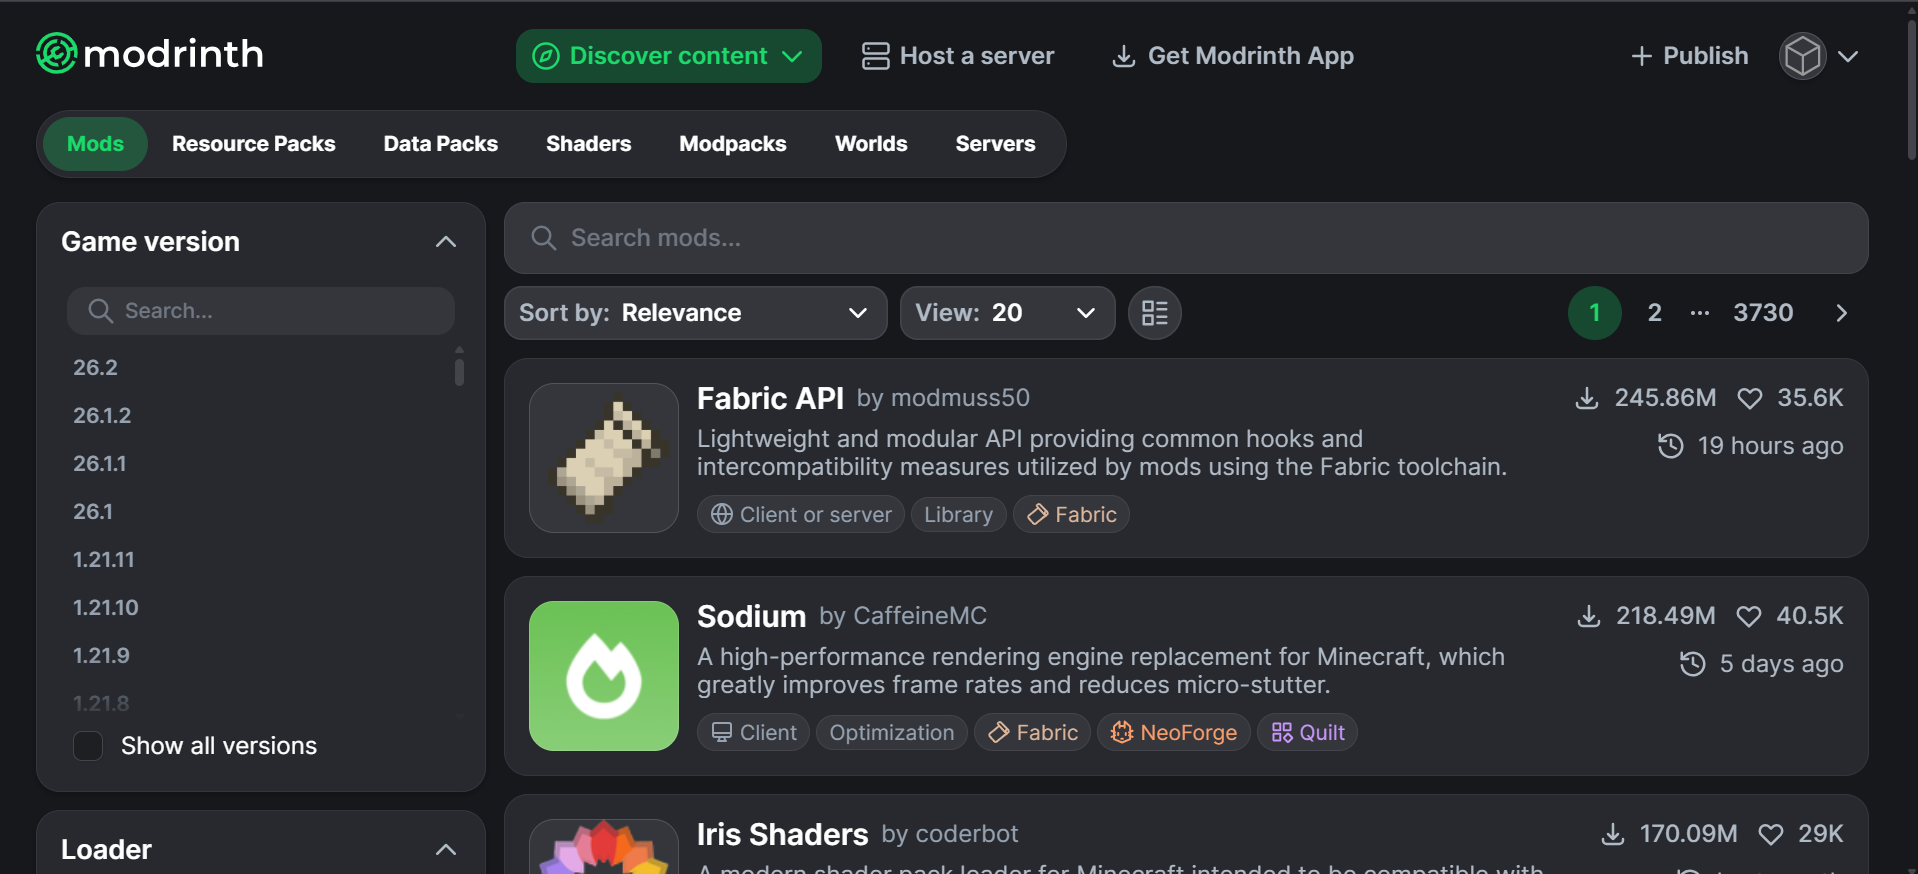Focus the game version search field

pos(261,311)
